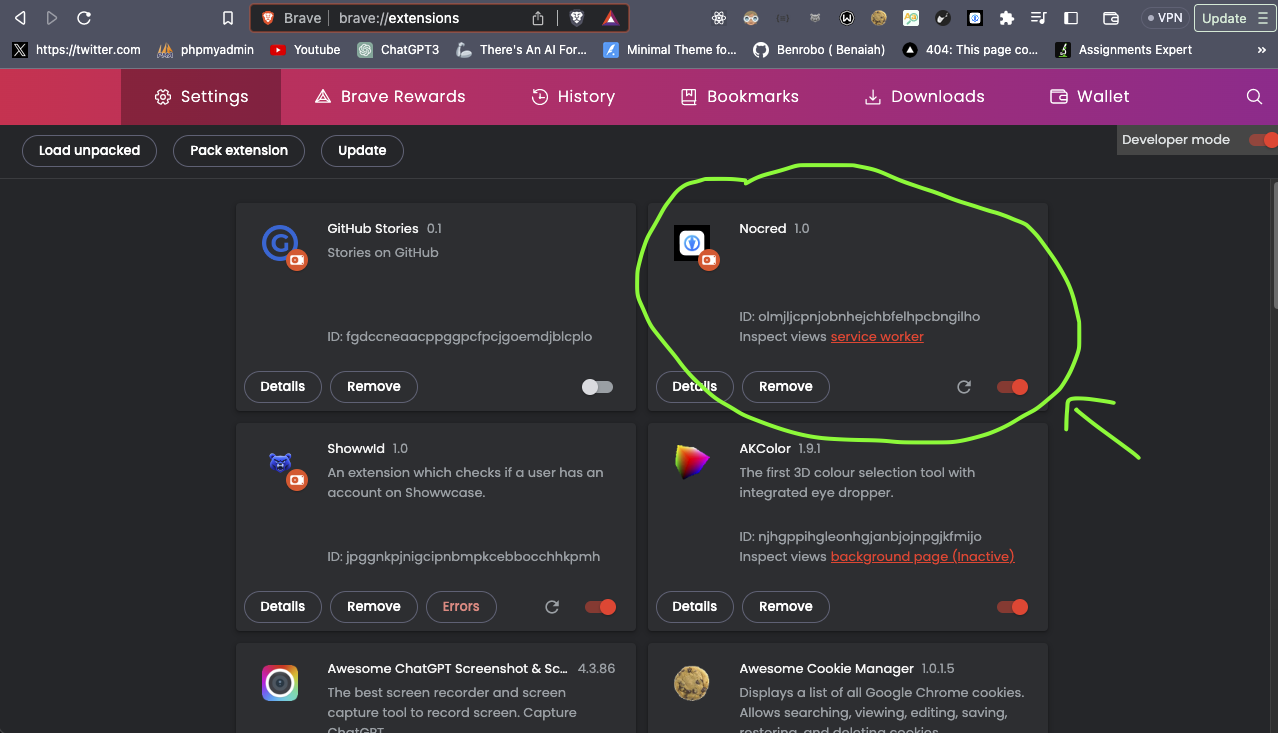Open the twitter.com bookmark
The image size is (1278, 733).
76,49
